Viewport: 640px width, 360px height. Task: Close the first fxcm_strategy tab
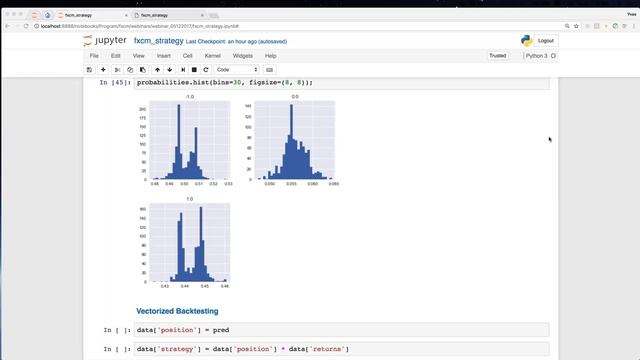click(126, 16)
